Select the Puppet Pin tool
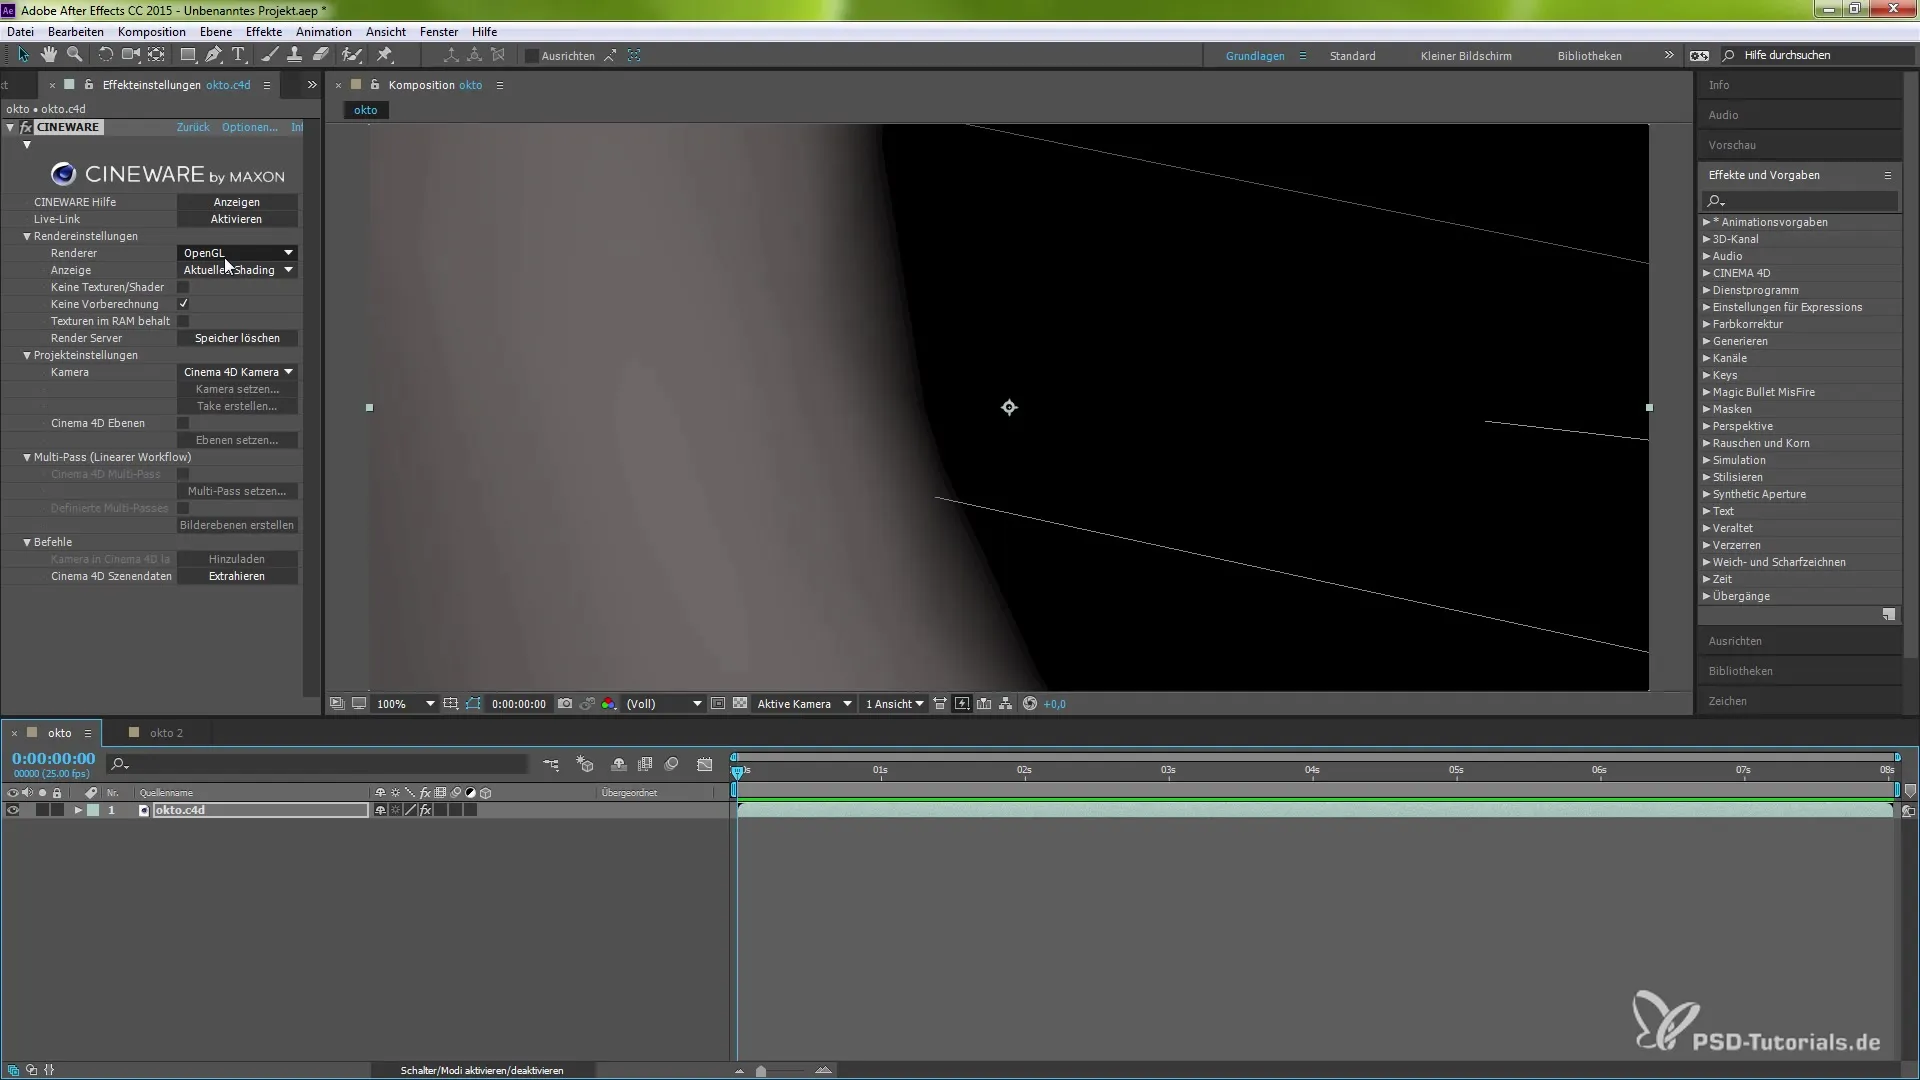 (x=385, y=55)
